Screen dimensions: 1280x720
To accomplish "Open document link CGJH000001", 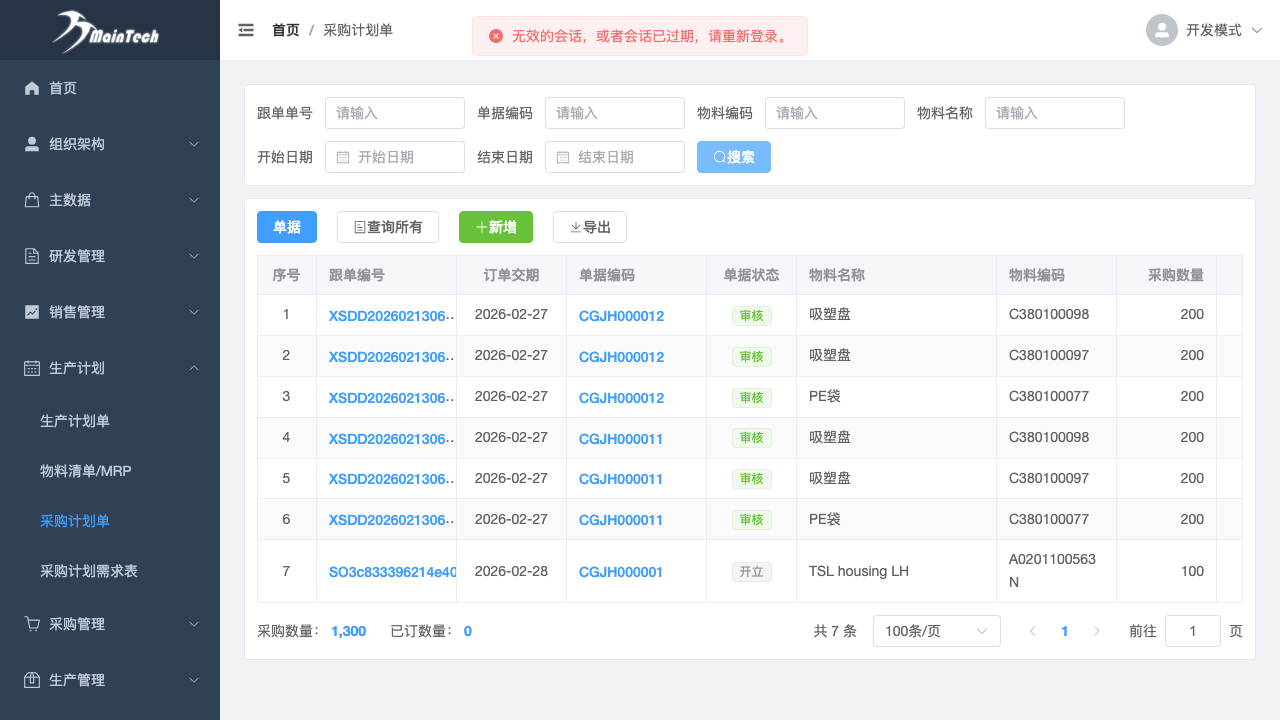I will click(x=621, y=572).
